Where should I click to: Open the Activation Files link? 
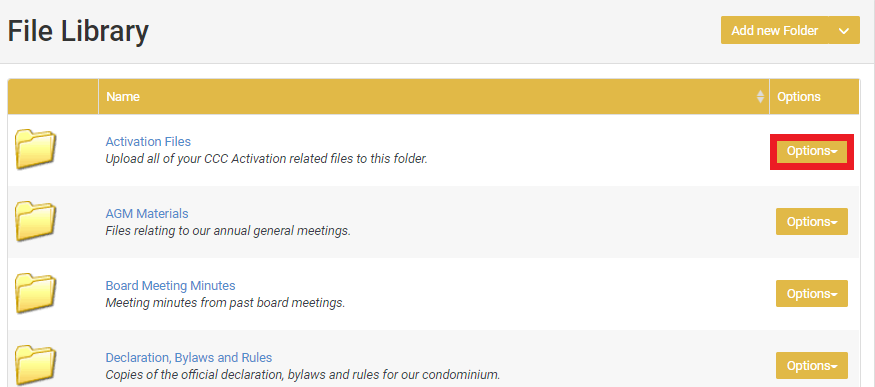point(148,142)
